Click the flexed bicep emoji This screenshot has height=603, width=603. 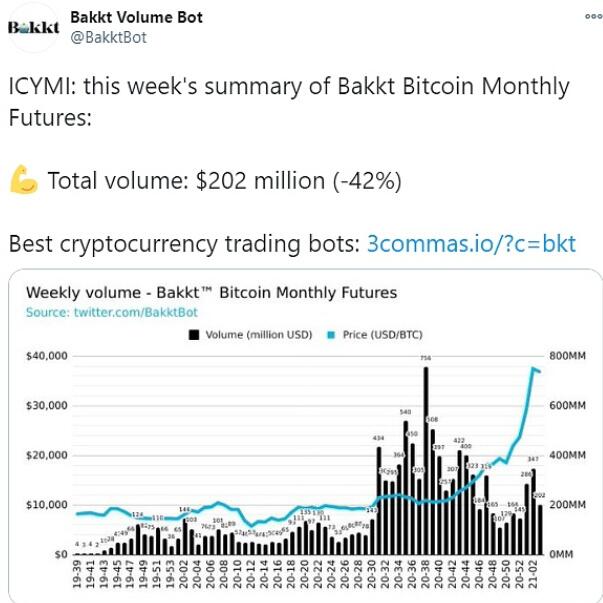23,181
